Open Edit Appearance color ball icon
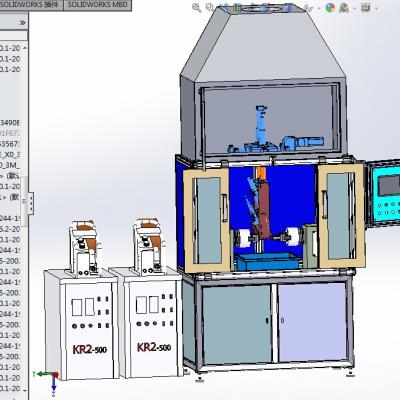 click(x=330, y=8)
